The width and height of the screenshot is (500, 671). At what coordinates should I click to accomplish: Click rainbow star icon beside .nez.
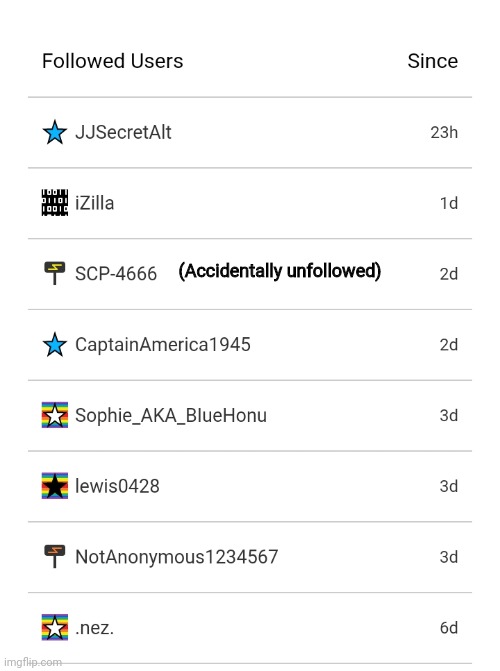55,627
